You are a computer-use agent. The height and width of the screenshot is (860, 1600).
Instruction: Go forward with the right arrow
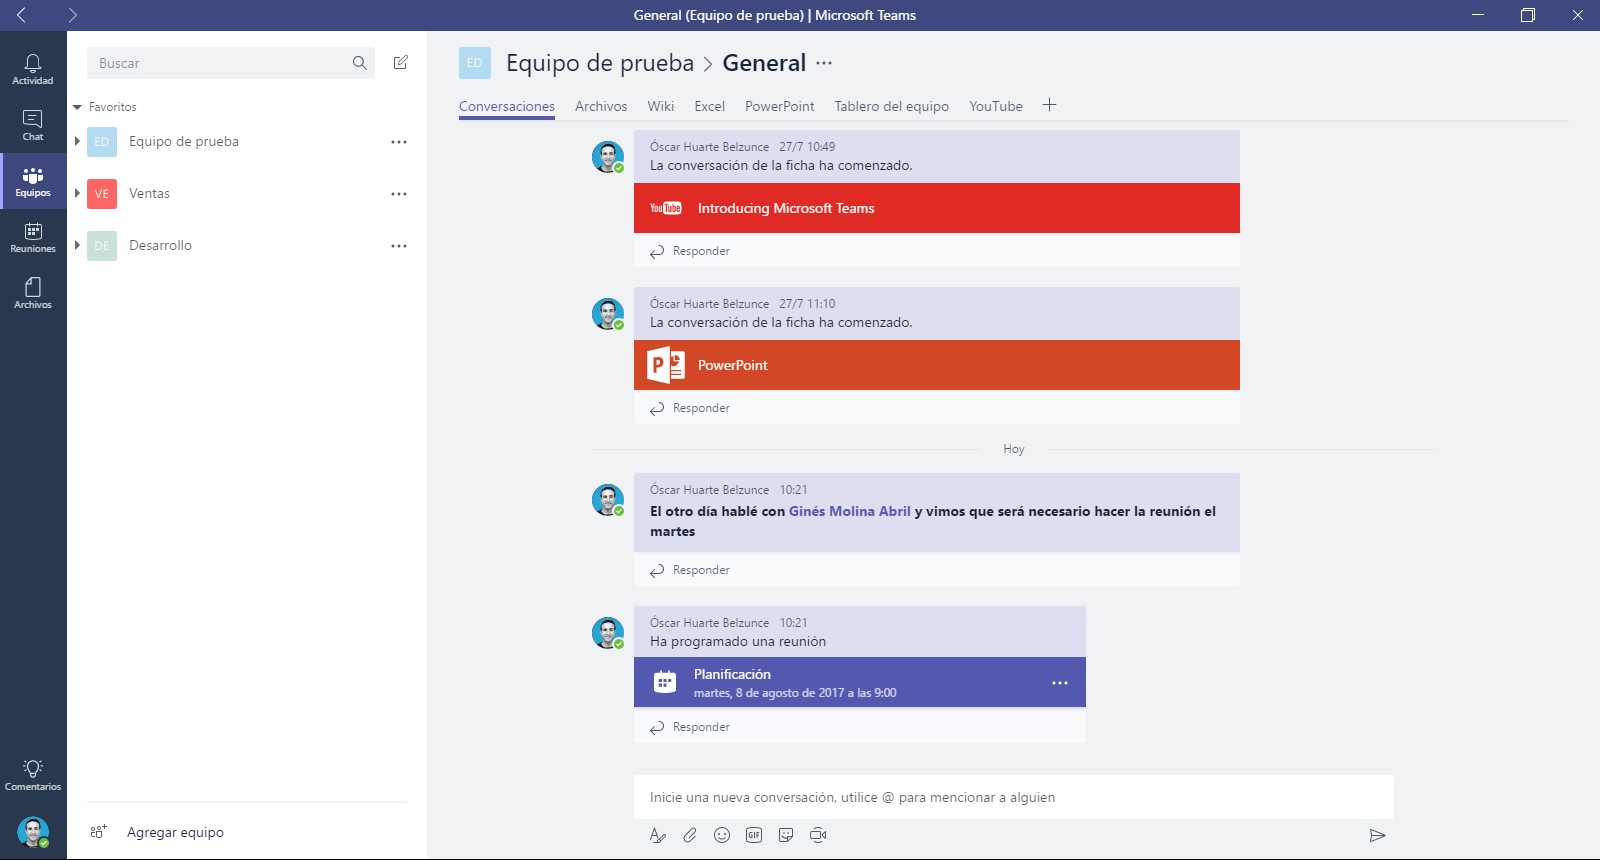click(x=72, y=15)
